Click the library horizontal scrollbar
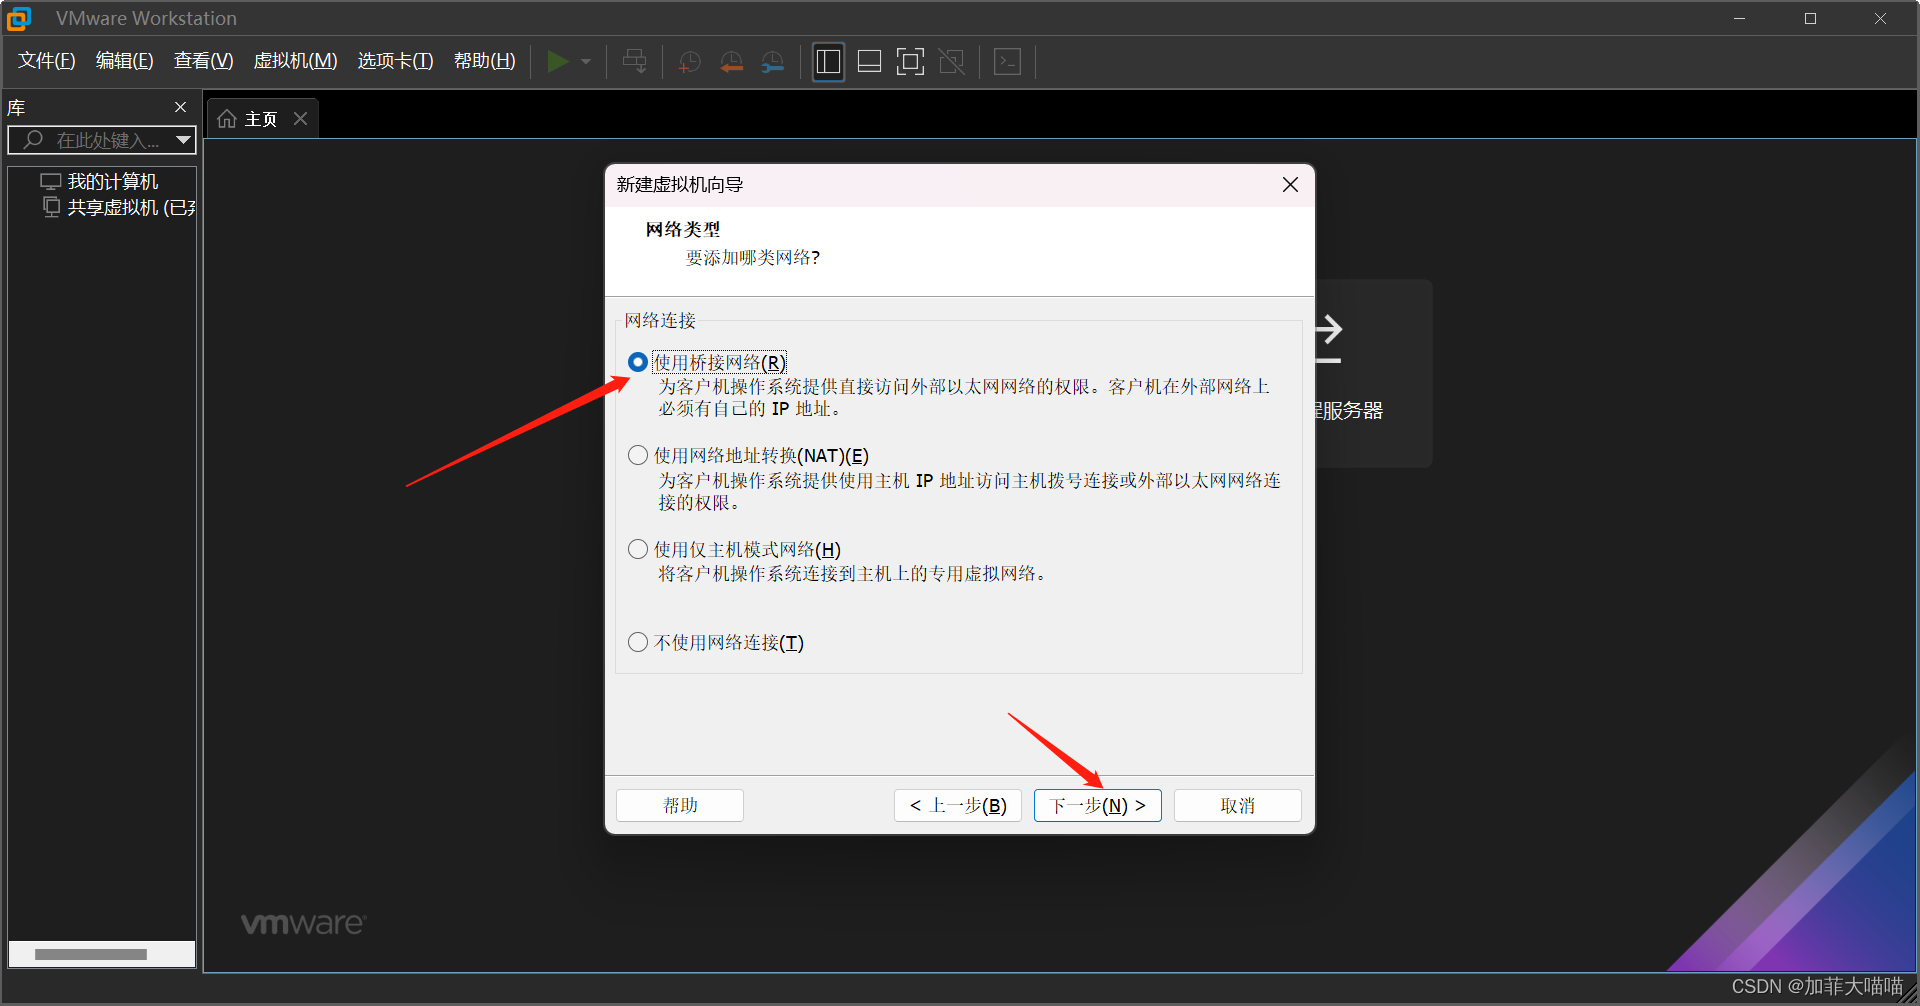The height and width of the screenshot is (1006, 1920). [91, 954]
